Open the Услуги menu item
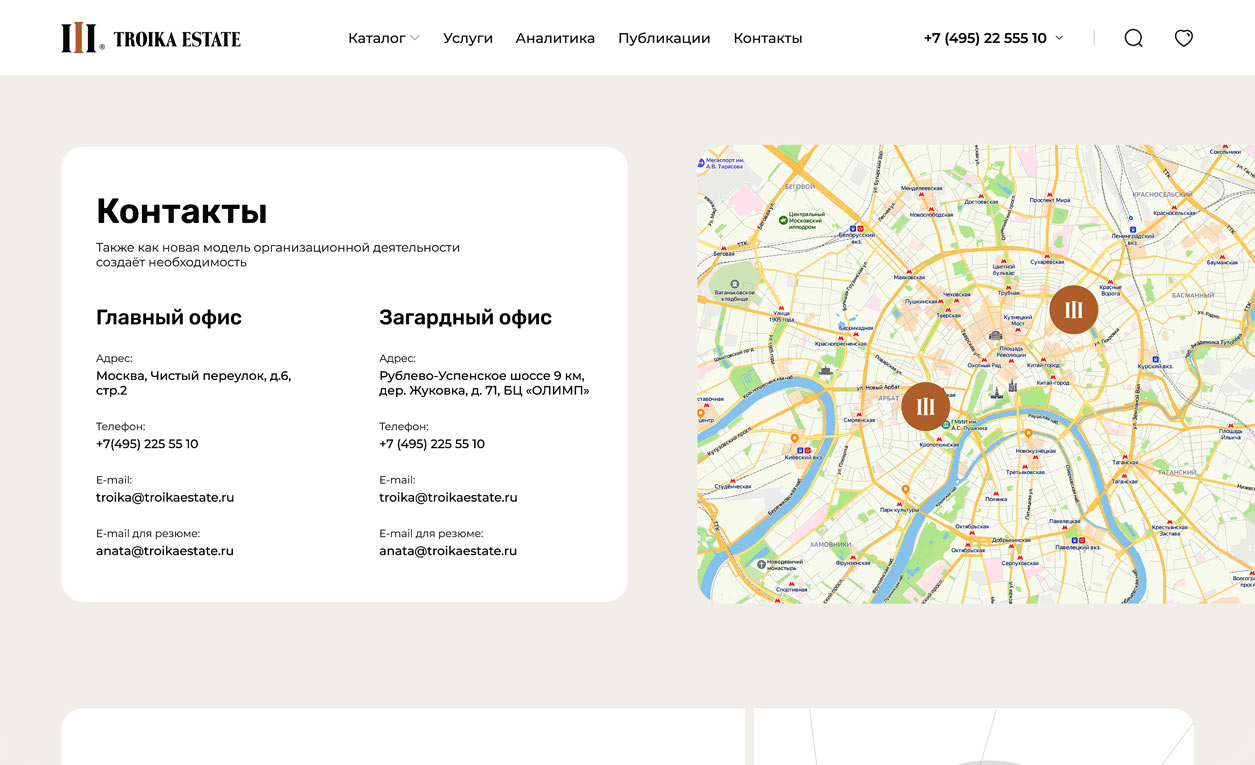The height and width of the screenshot is (765, 1255). pyautogui.click(x=468, y=38)
